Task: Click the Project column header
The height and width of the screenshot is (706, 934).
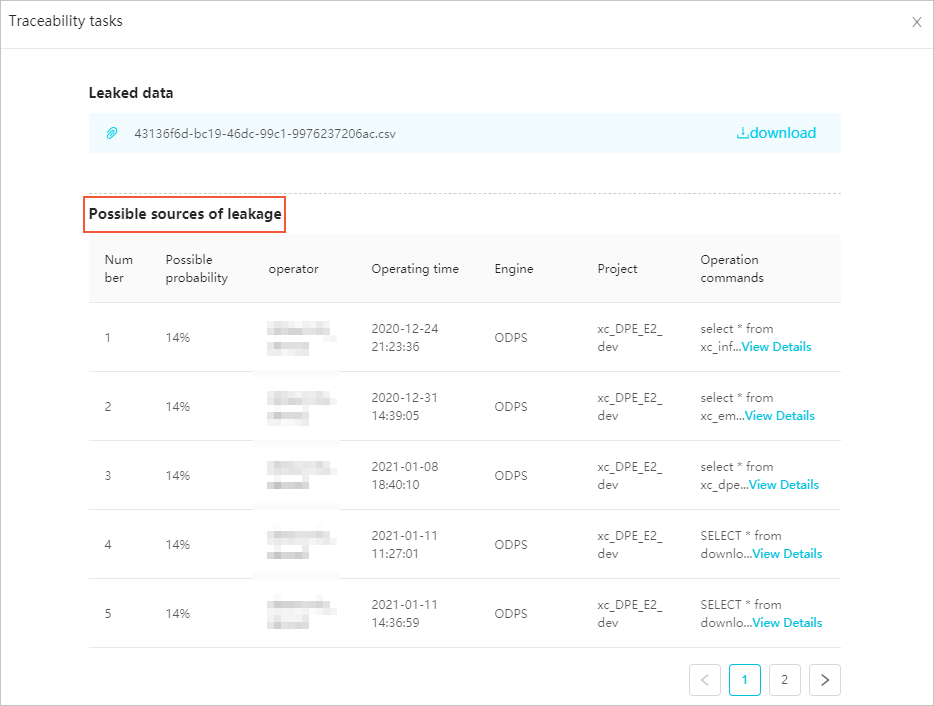Action: tap(617, 269)
